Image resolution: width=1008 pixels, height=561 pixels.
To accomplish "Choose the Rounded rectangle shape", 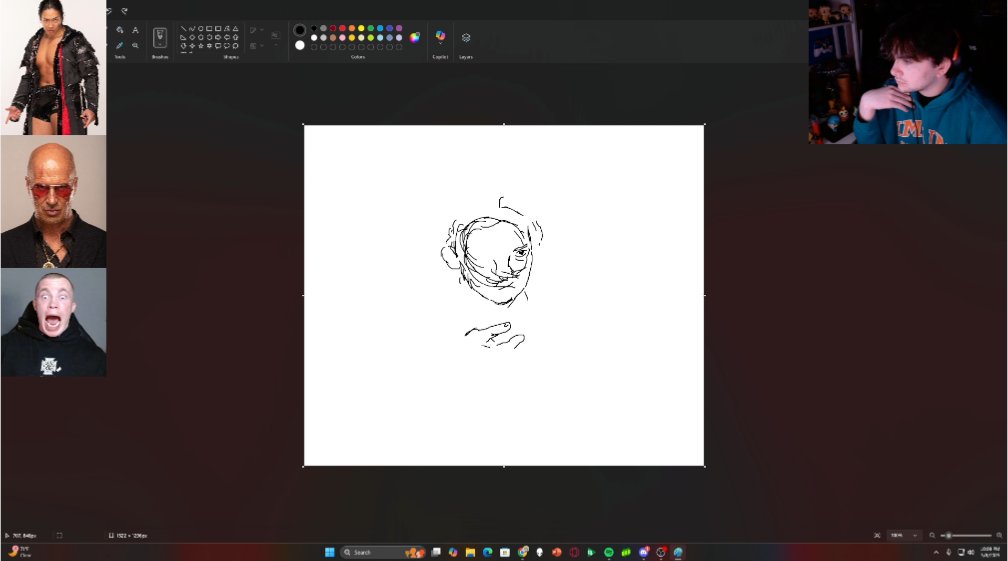I will [218, 29].
